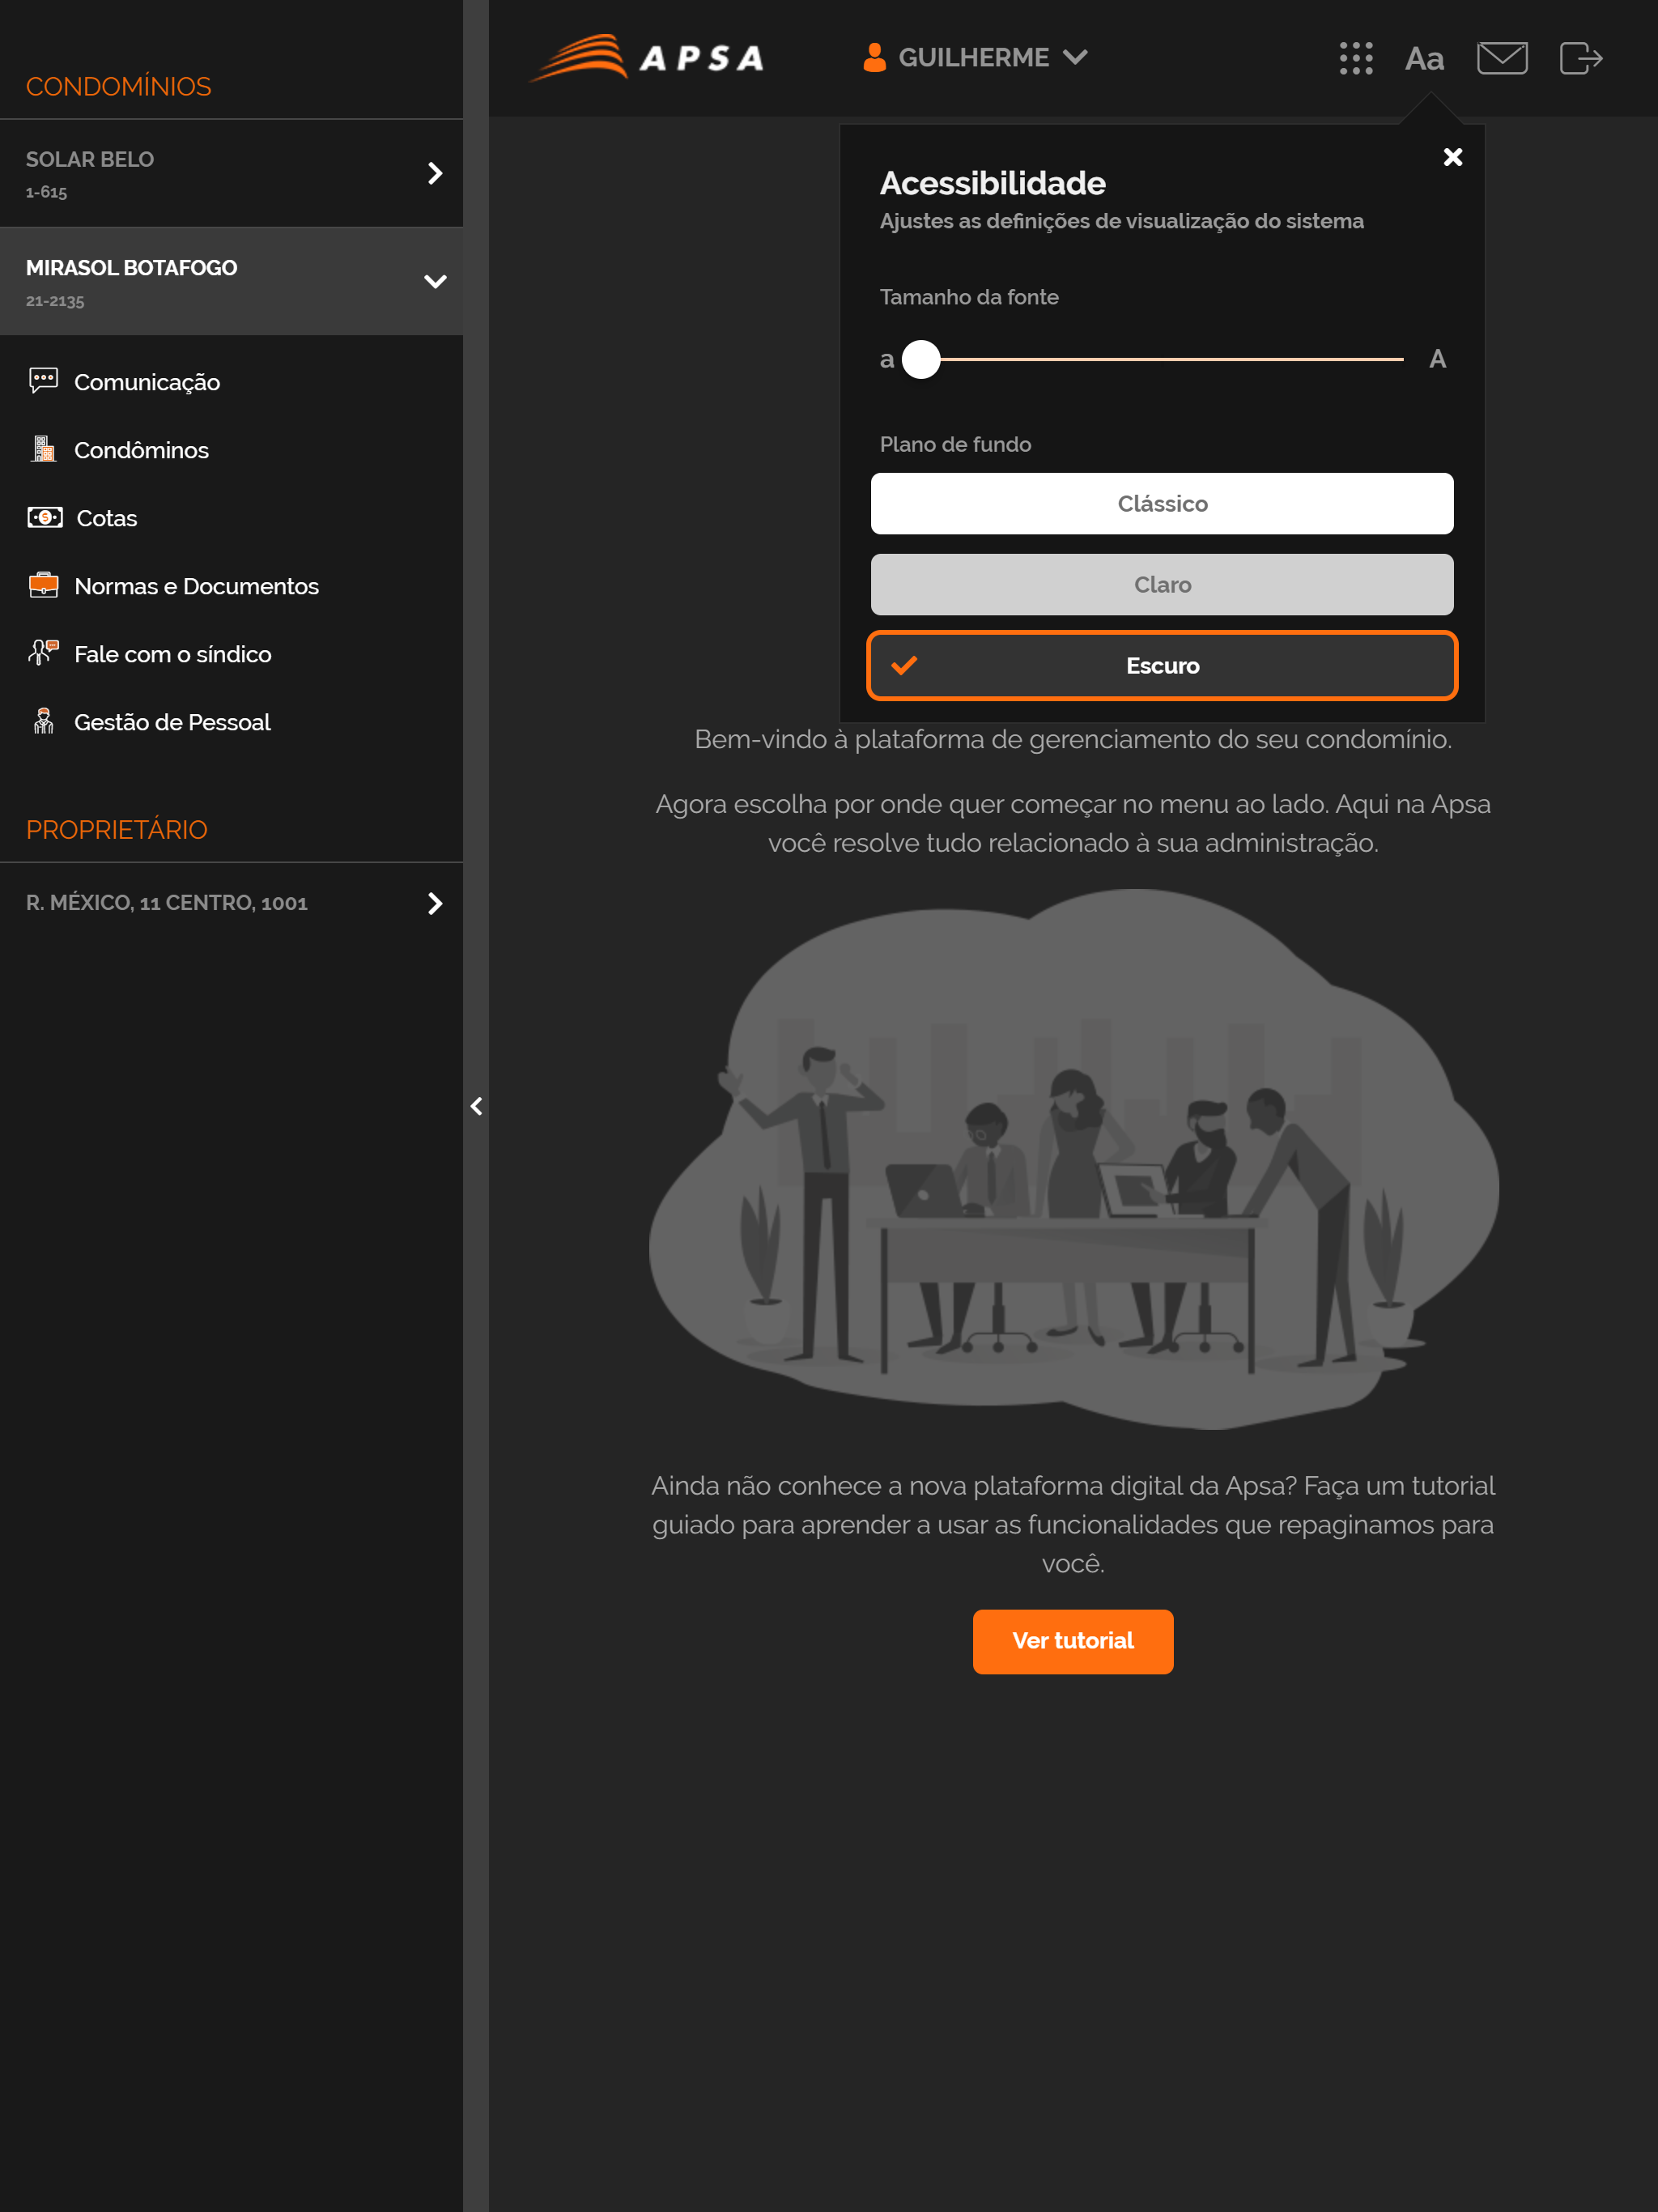
Task: Click the office team illustration
Action: [x=1073, y=1158]
